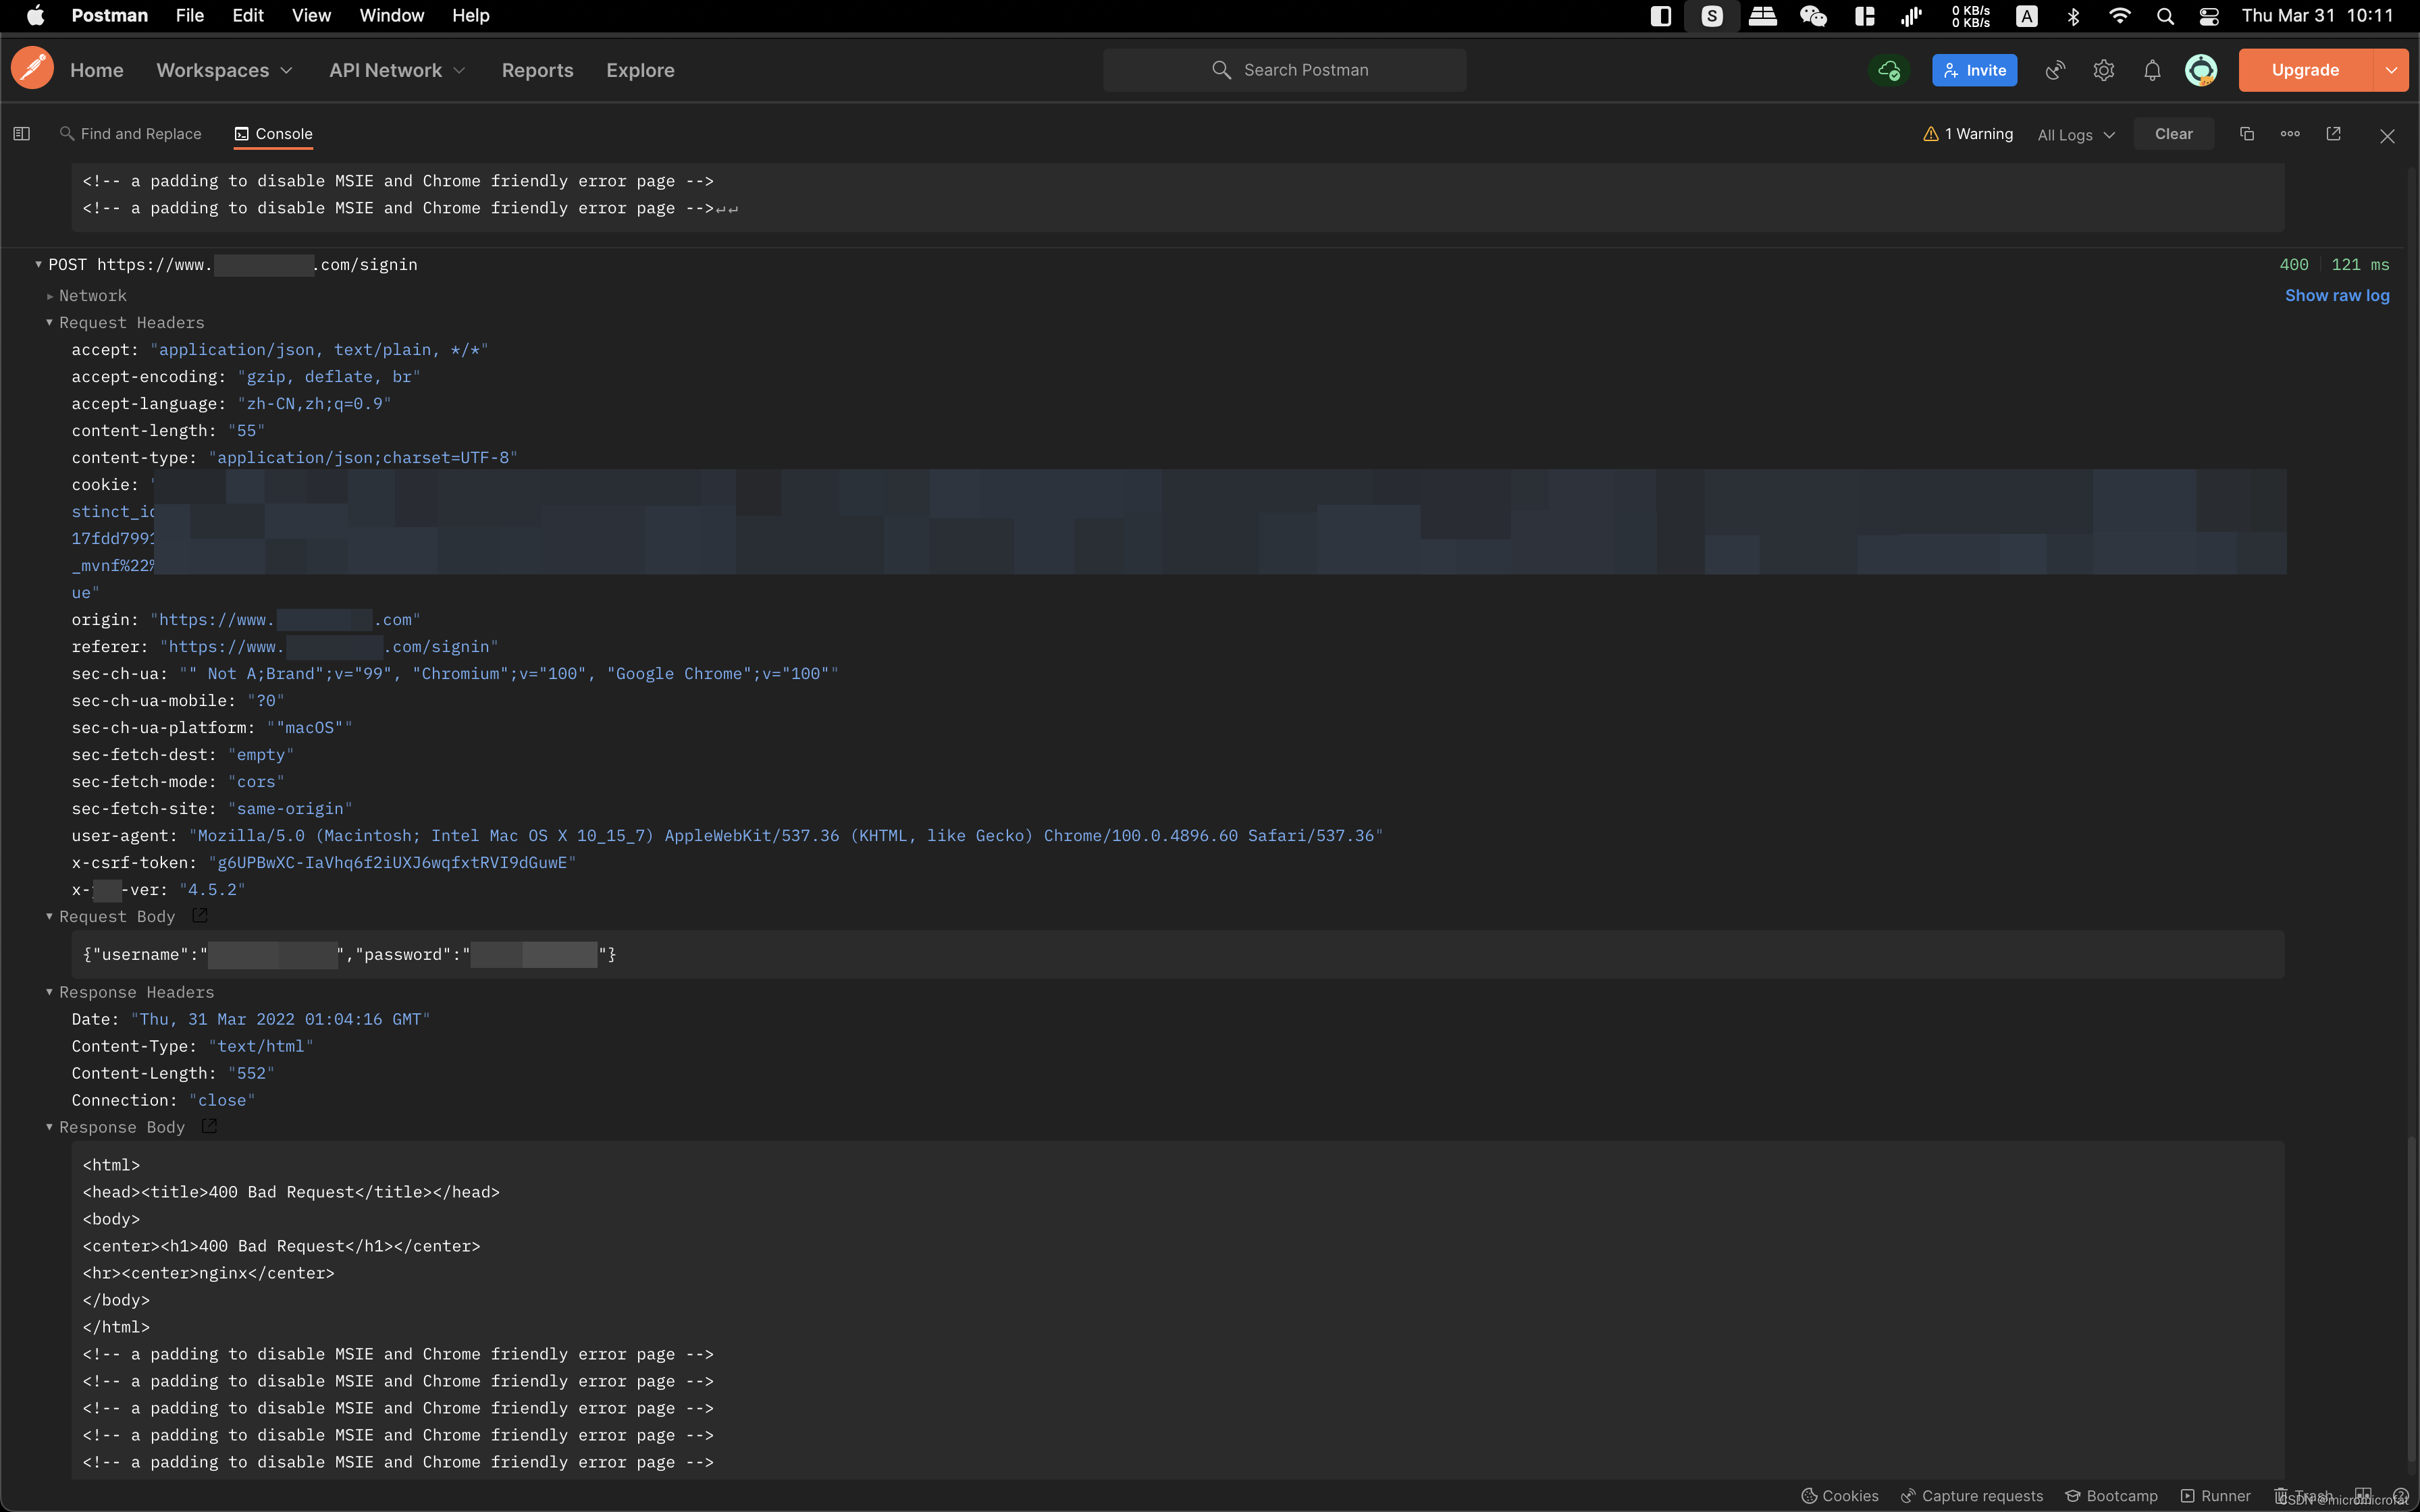Click the Postman logo icon
Image resolution: width=2420 pixels, height=1512 pixels.
(x=33, y=69)
